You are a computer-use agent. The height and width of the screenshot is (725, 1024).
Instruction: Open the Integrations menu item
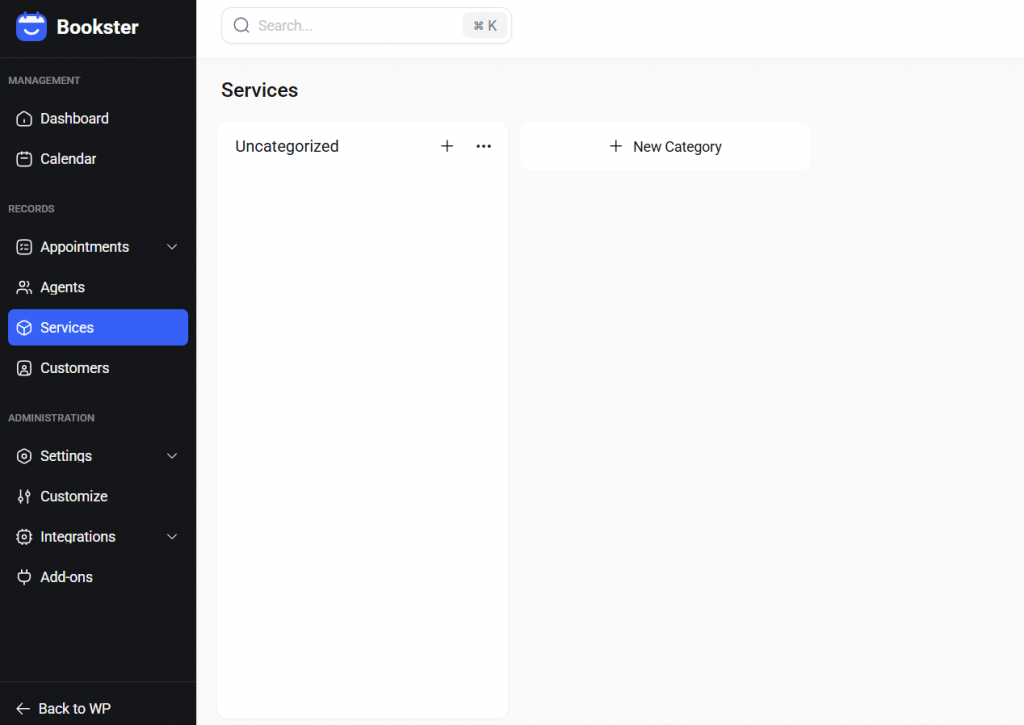(x=78, y=537)
